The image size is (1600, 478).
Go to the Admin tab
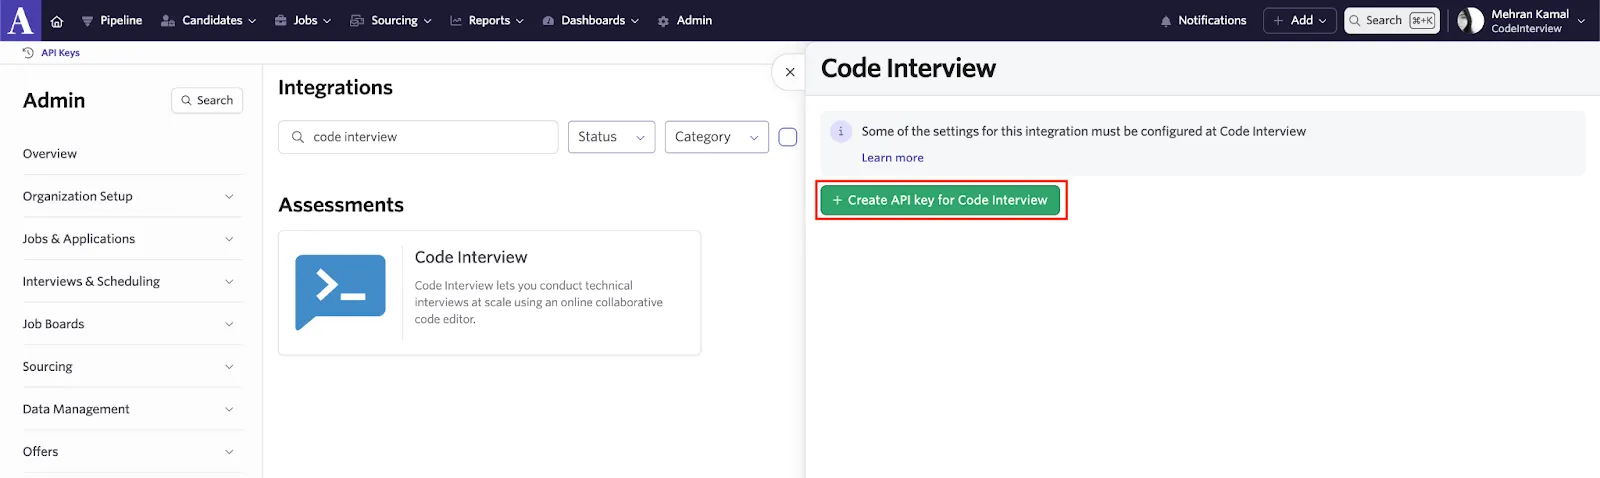[x=685, y=20]
